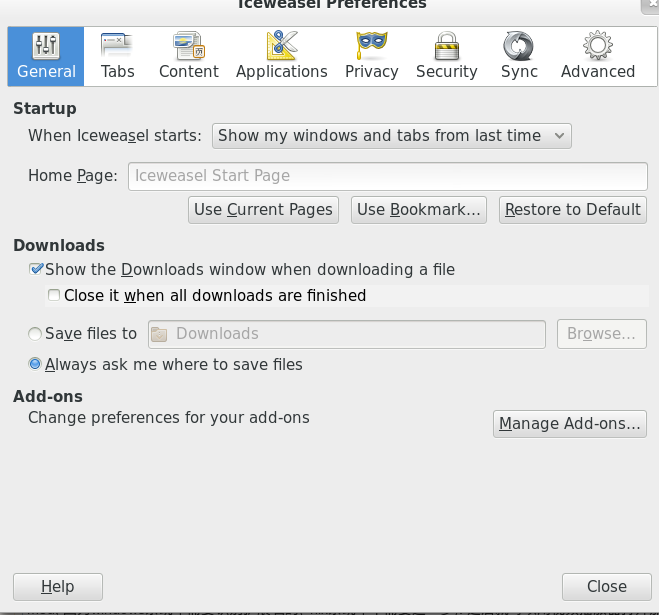Click the Home Page input field
The image size is (659, 615).
click(x=387, y=176)
